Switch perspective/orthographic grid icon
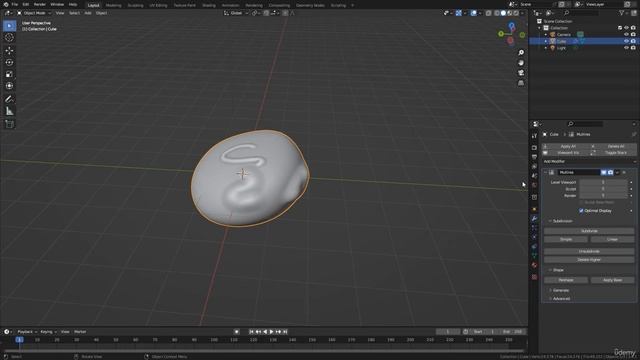640x360 pixels. 521,83
